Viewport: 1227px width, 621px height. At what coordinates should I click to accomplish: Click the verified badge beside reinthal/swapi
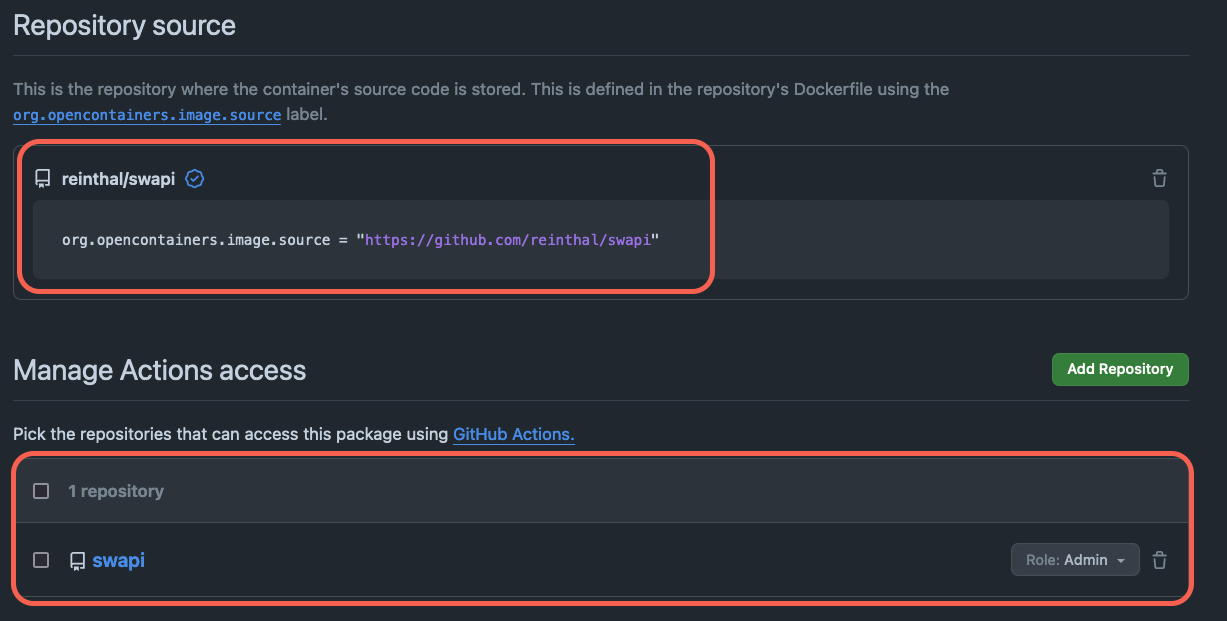click(x=195, y=179)
